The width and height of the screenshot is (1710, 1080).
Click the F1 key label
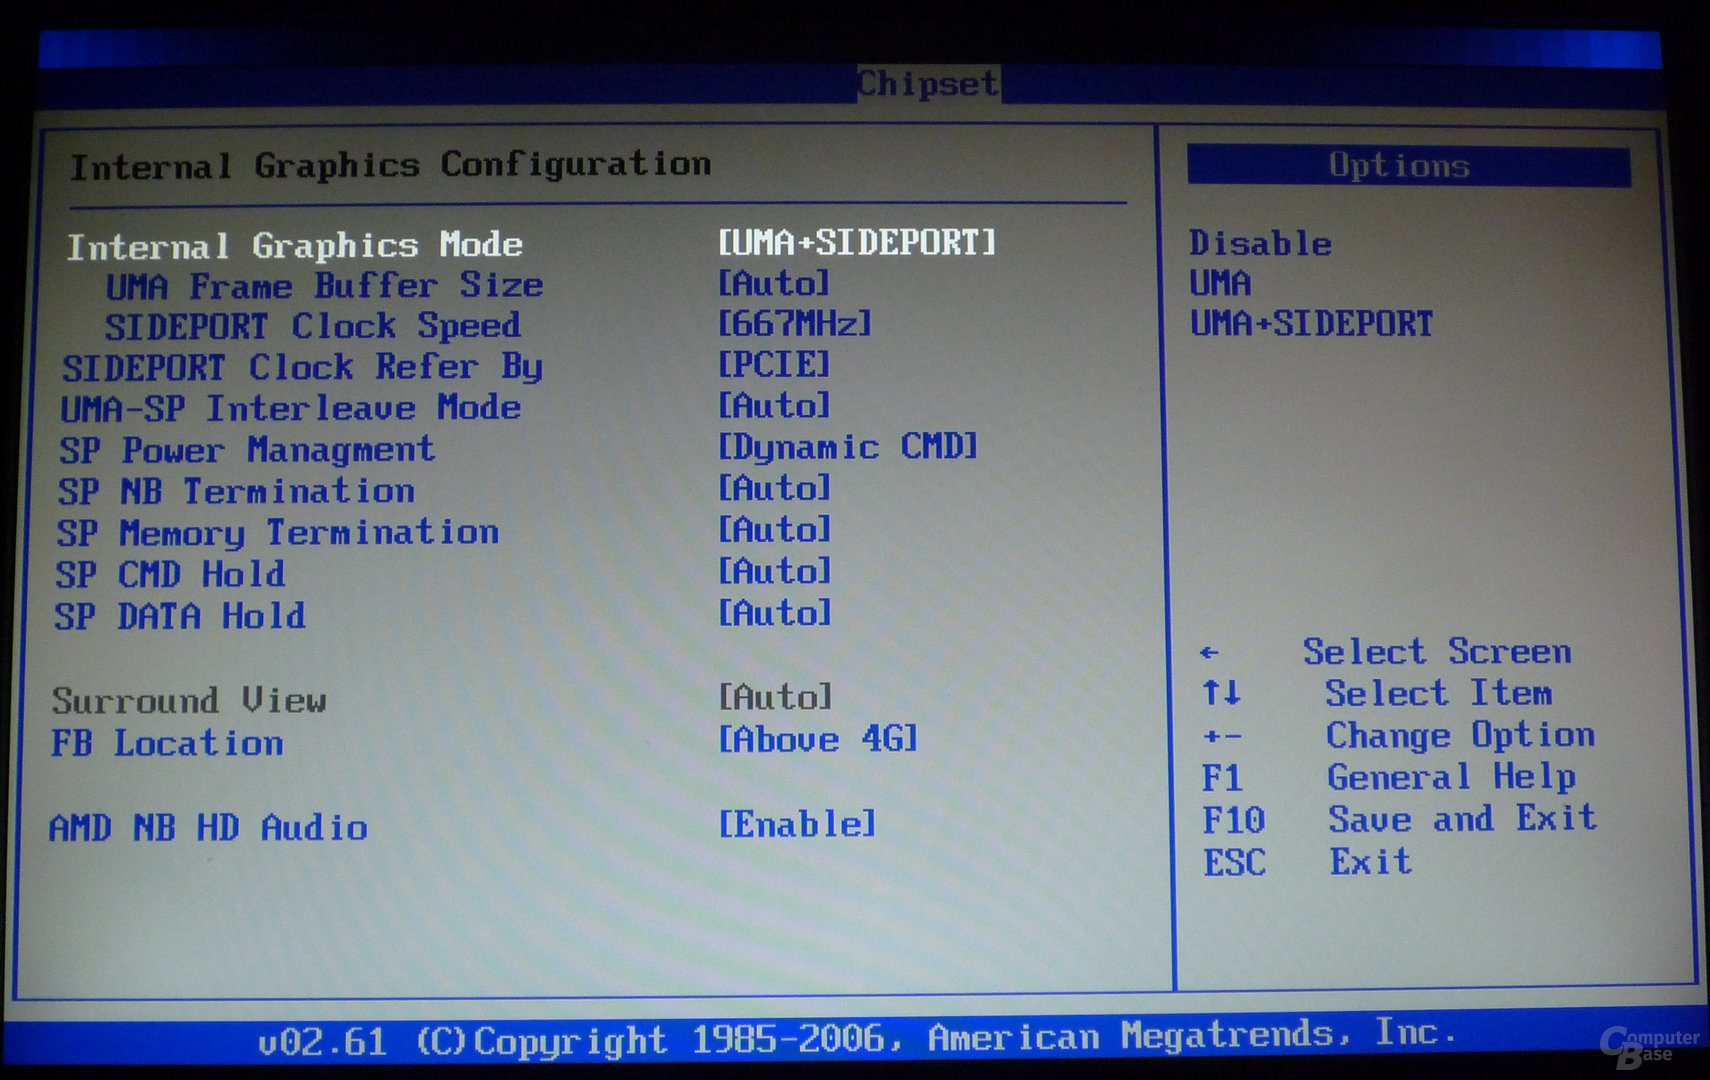coord(1222,778)
